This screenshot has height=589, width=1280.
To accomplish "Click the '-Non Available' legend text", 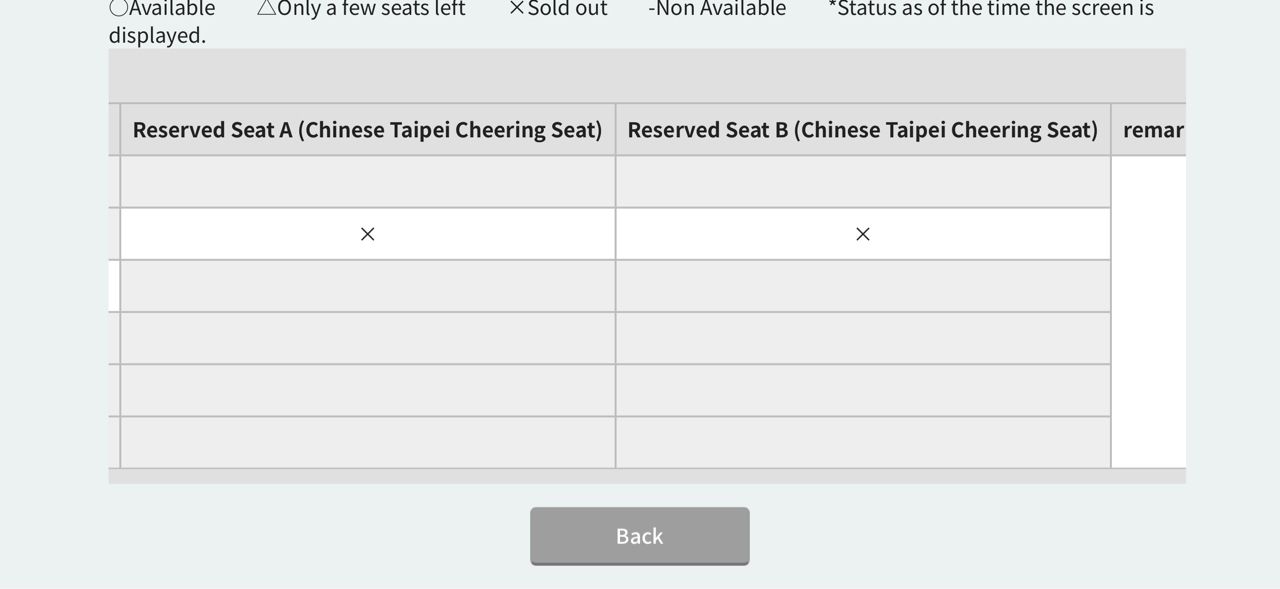I will click(x=717, y=8).
